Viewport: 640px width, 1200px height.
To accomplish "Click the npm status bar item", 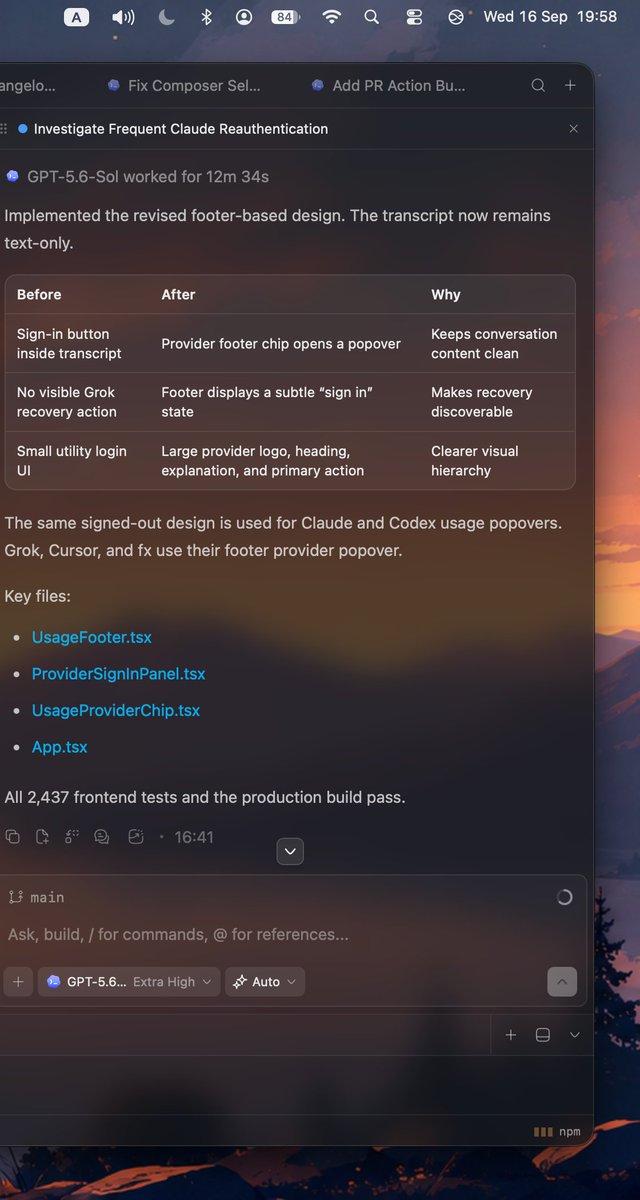I will tap(557, 1132).
